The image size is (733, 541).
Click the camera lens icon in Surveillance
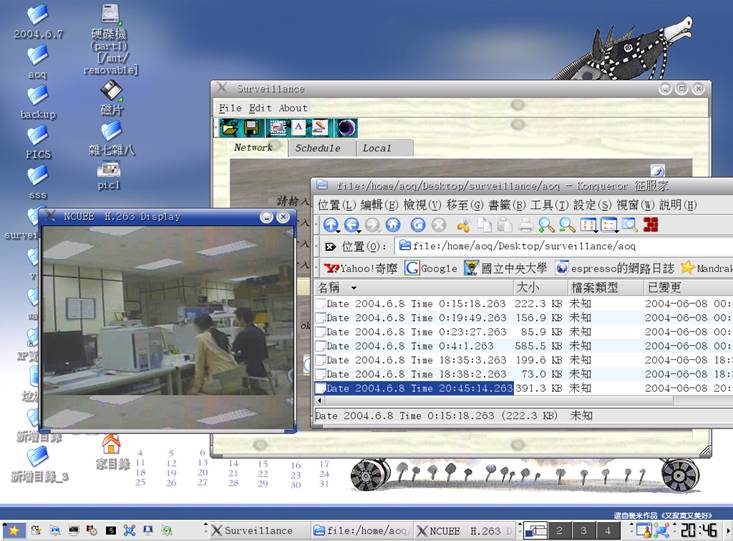pos(346,127)
